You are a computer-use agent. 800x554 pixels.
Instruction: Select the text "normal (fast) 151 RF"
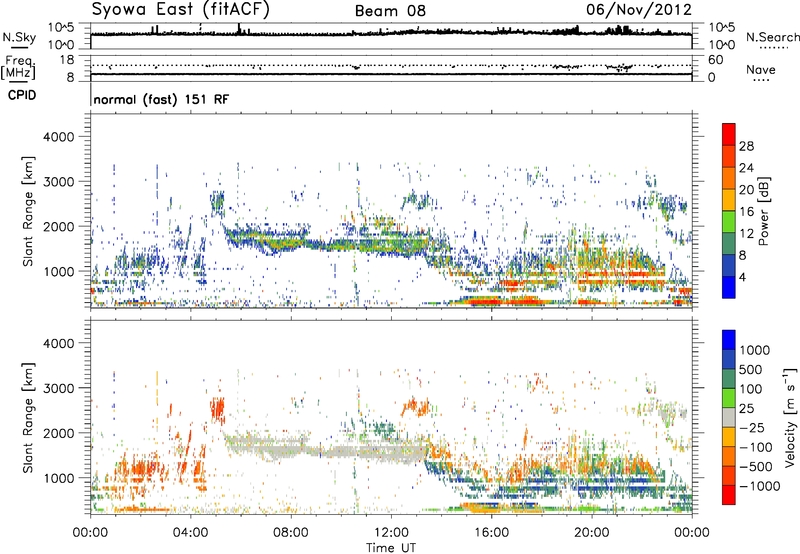point(161,99)
